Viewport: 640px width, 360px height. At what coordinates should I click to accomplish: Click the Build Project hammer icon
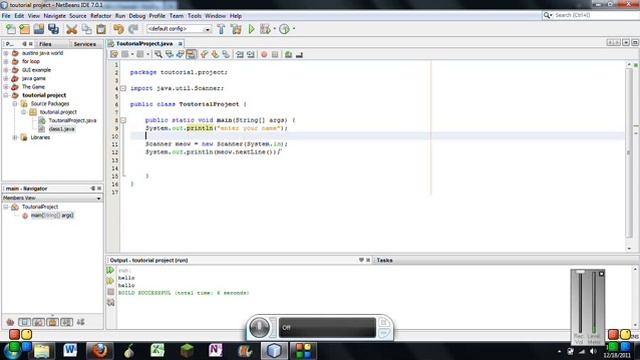(221, 29)
